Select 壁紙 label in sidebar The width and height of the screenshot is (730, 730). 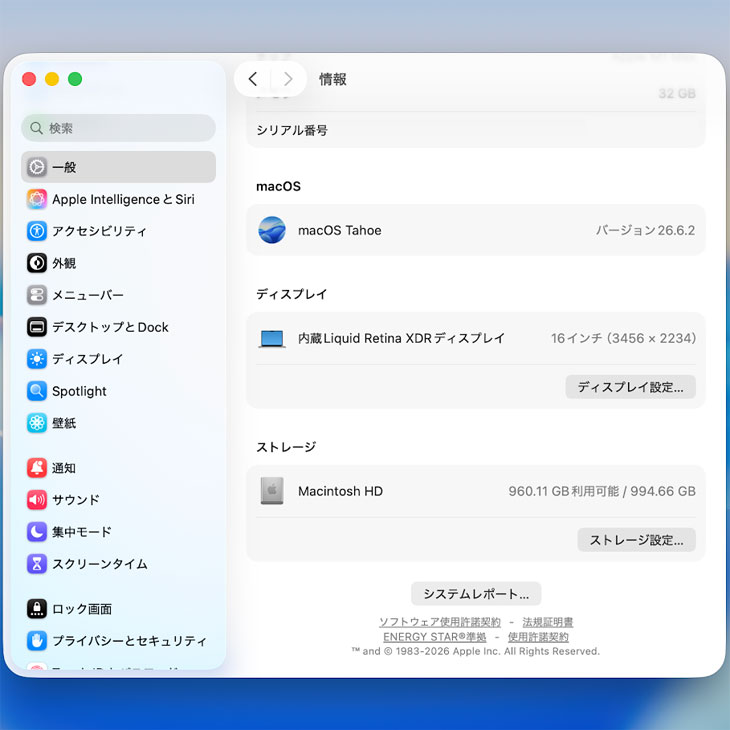point(64,423)
